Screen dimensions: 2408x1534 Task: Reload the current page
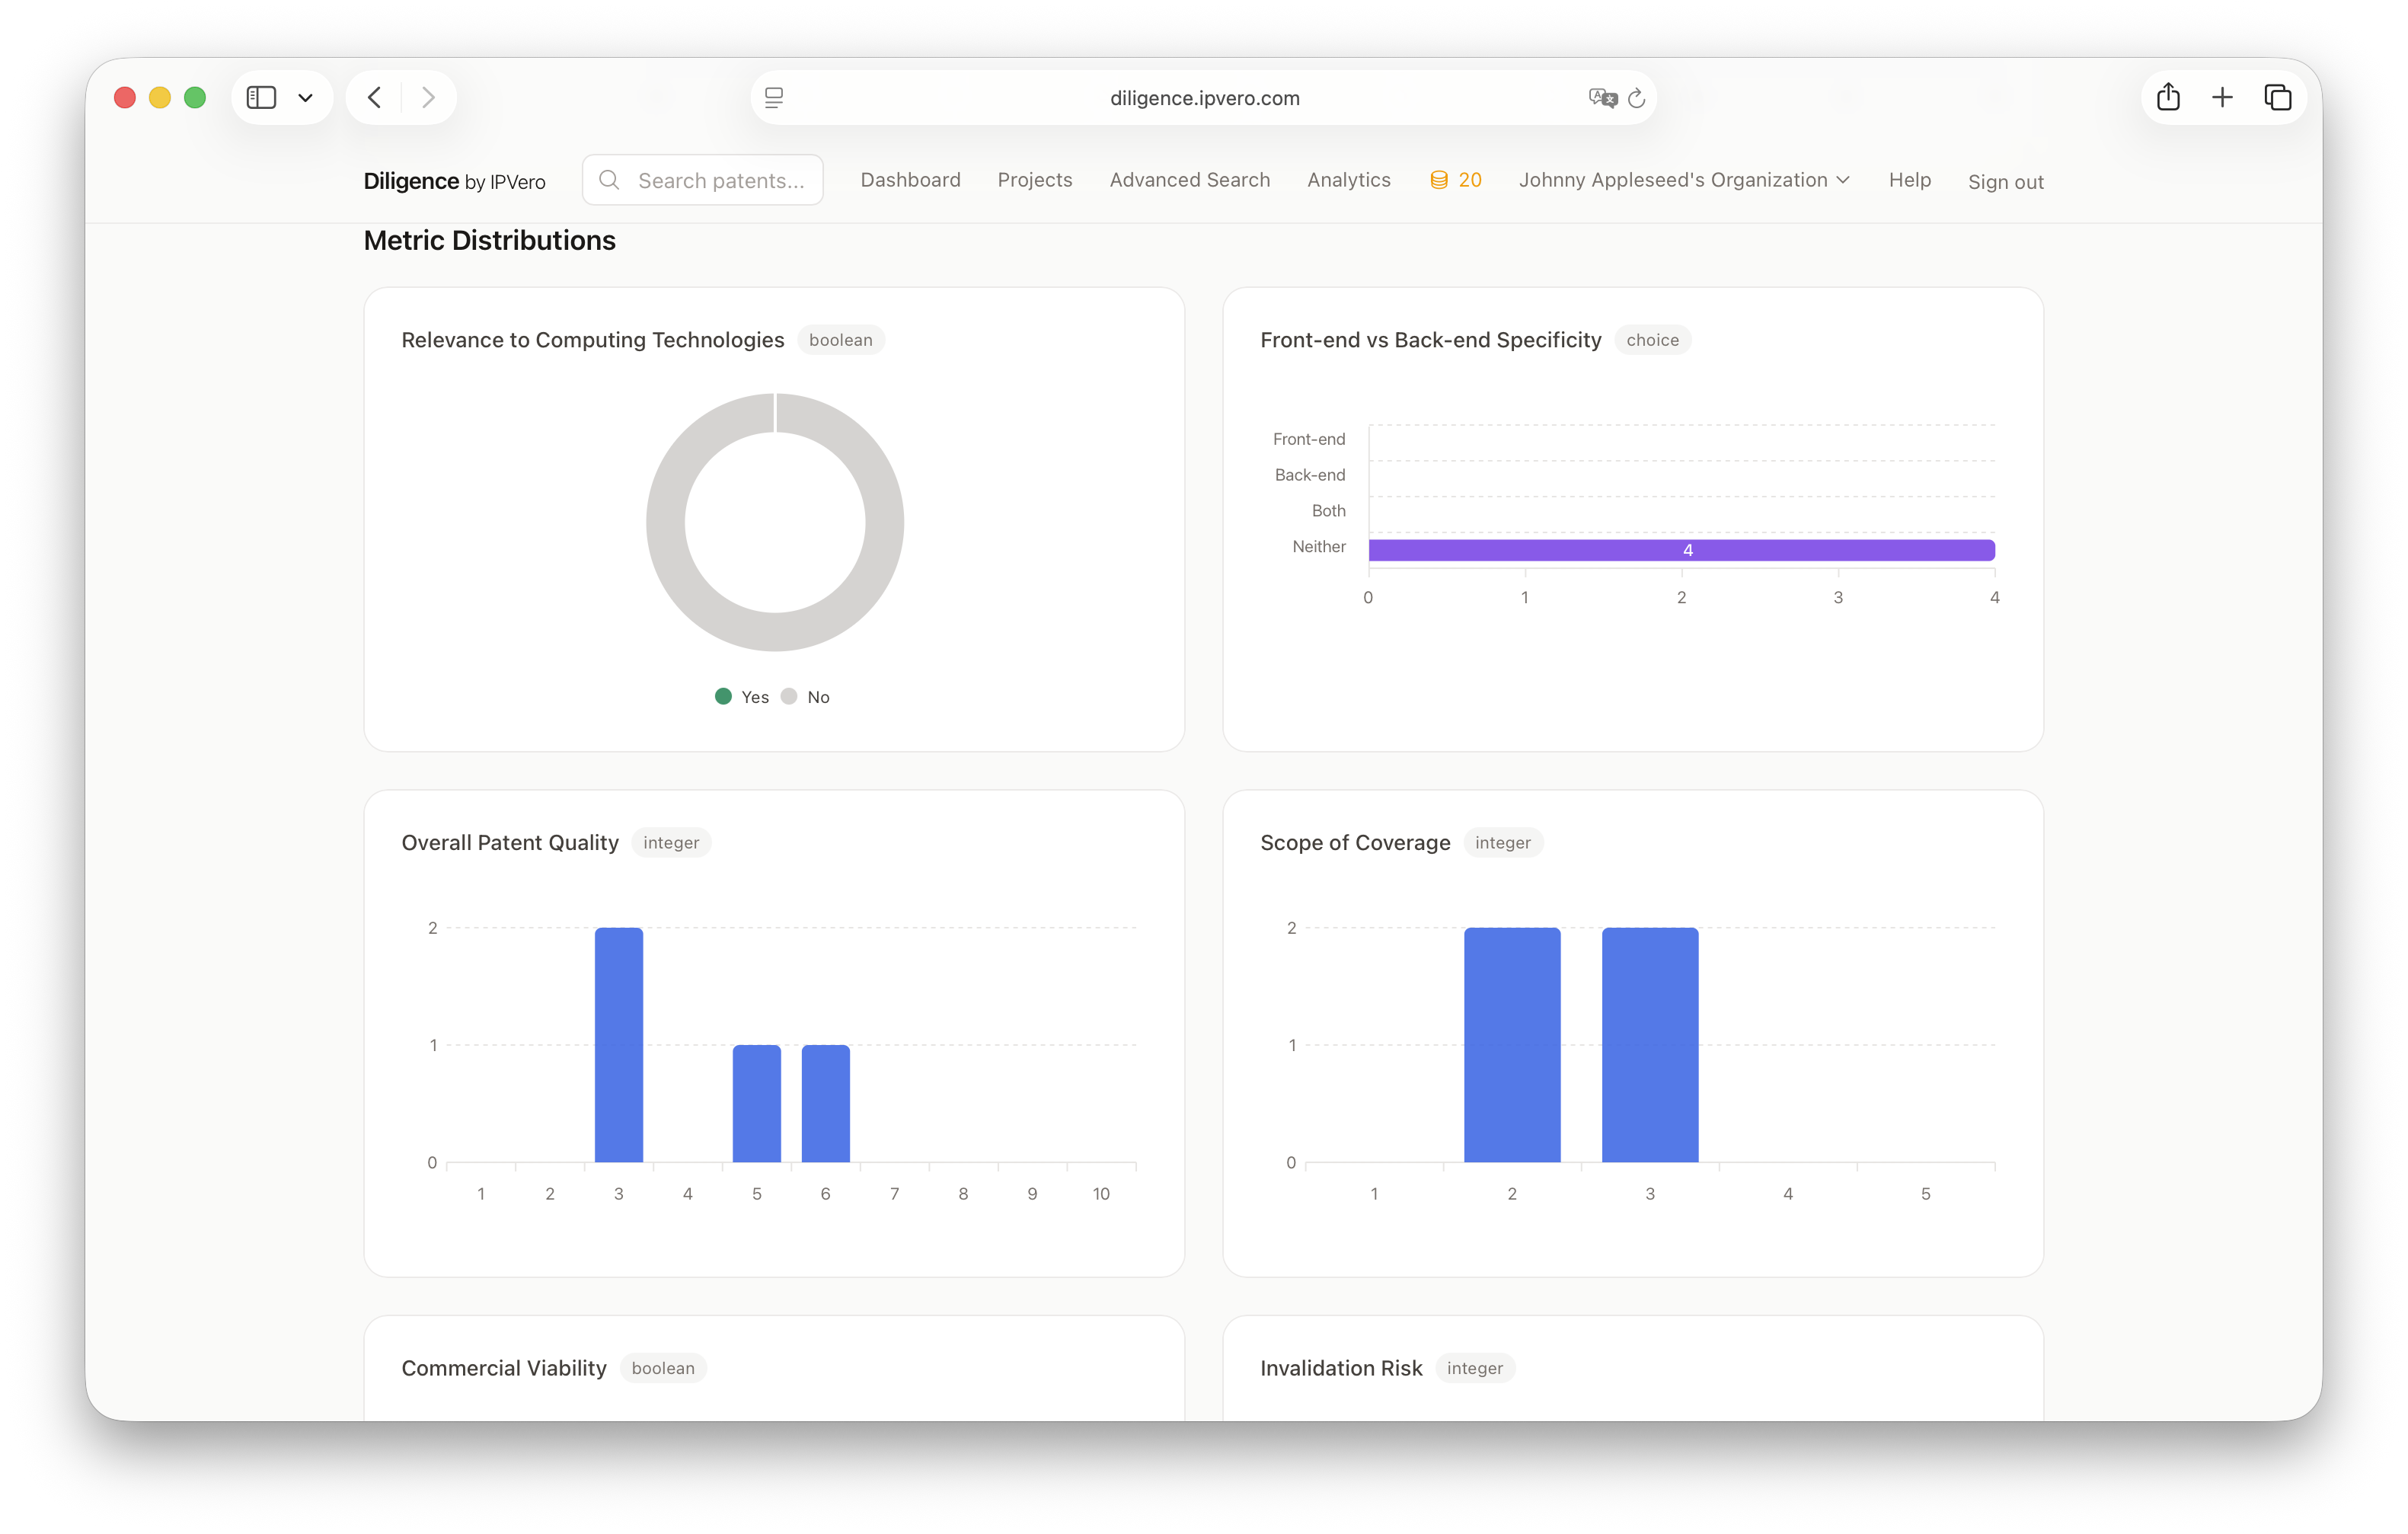pos(1636,97)
